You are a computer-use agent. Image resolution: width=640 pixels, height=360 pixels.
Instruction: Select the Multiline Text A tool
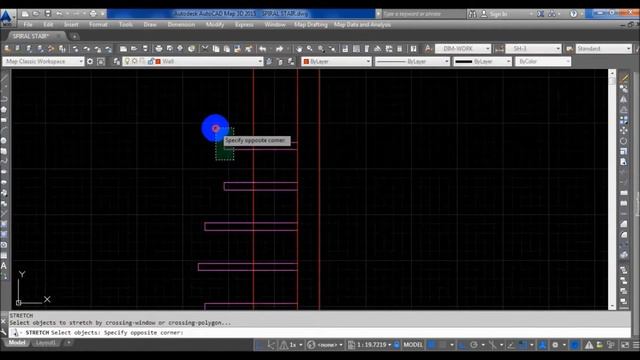(x=4, y=266)
